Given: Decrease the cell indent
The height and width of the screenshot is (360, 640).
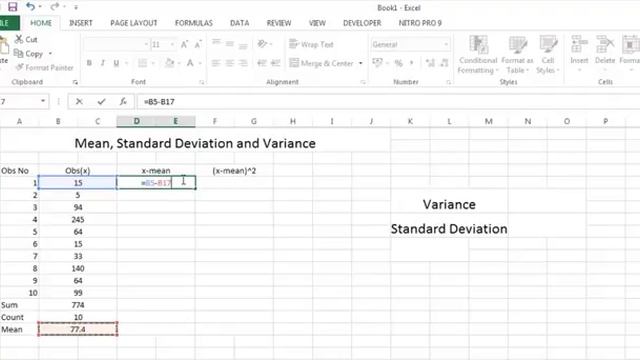Looking at the screenshot, I should point(262,63).
